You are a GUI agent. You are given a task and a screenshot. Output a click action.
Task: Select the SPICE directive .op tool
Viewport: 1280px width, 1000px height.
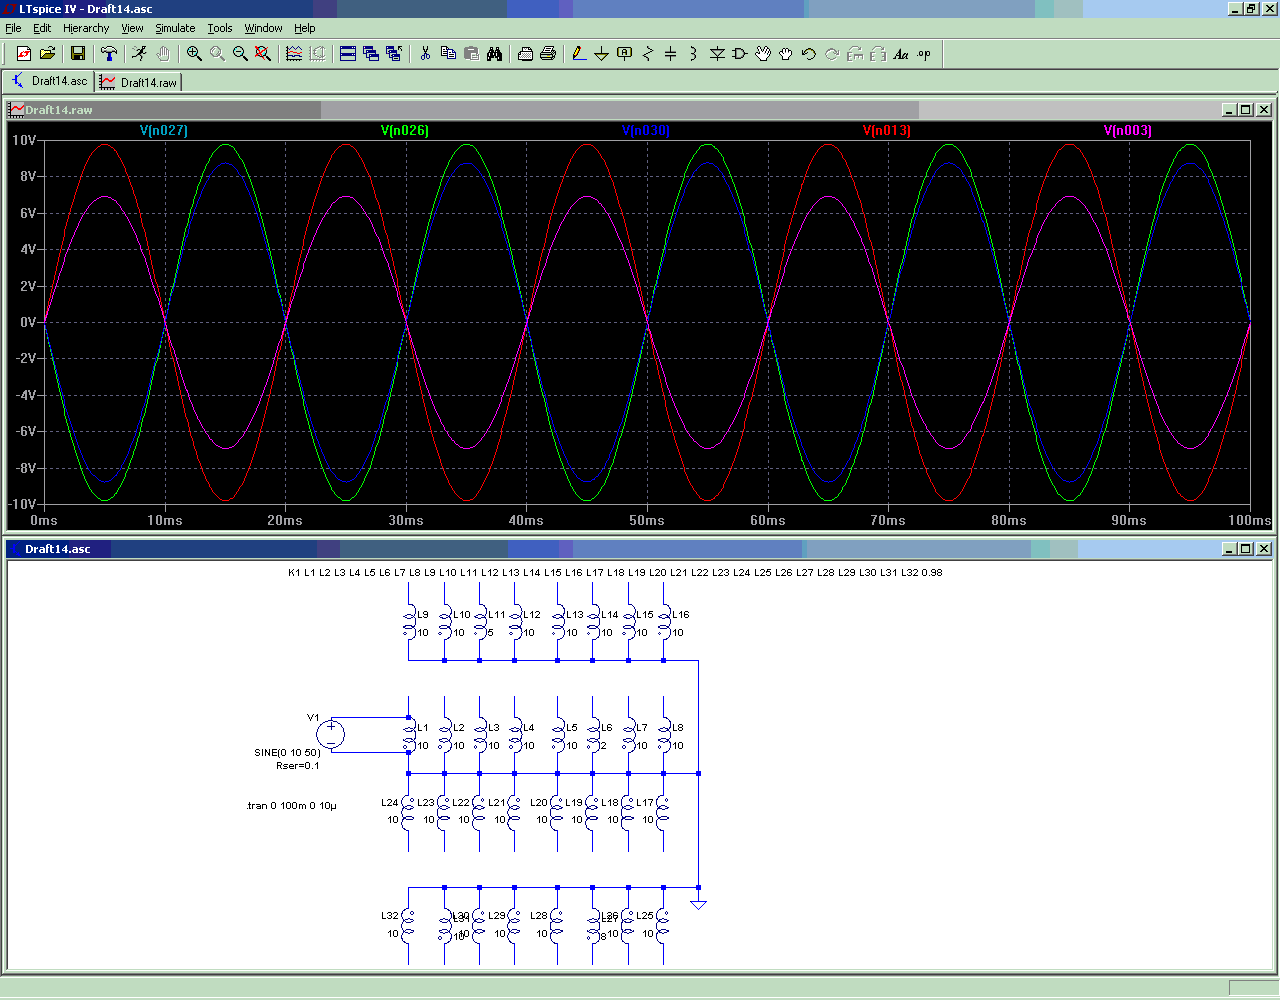pos(924,54)
